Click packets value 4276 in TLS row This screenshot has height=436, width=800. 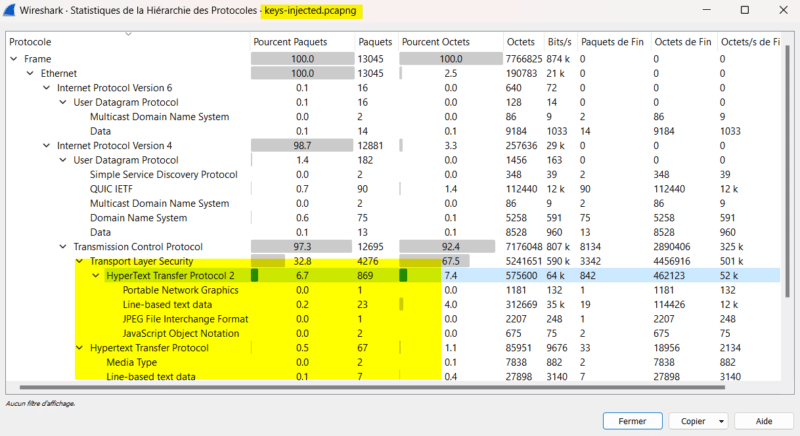pyautogui.click(x=367, y=261)
